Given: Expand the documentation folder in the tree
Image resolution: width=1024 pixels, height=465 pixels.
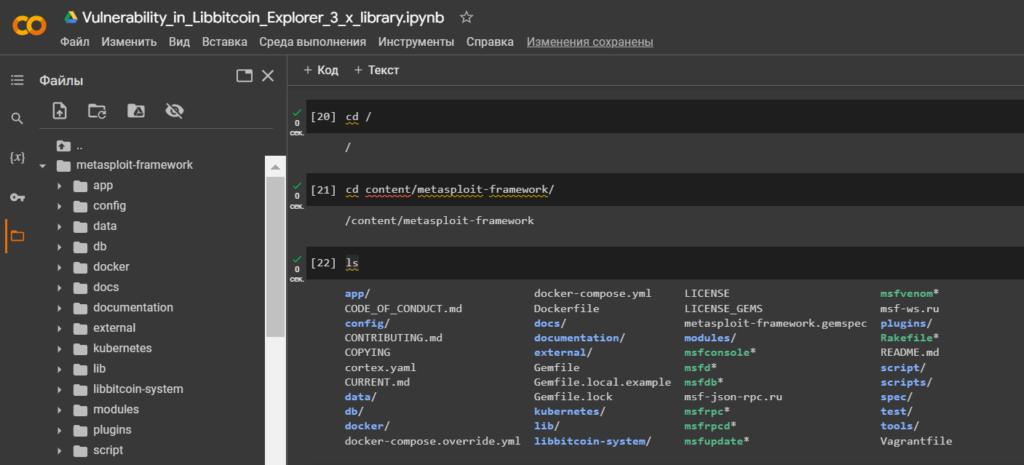Looking at the screenshot, I should click(59, 308).
